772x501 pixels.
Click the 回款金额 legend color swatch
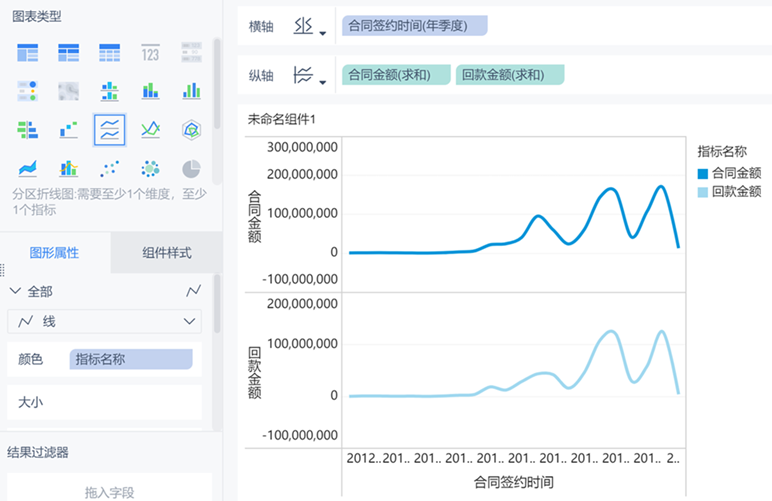tap(703, 191)
